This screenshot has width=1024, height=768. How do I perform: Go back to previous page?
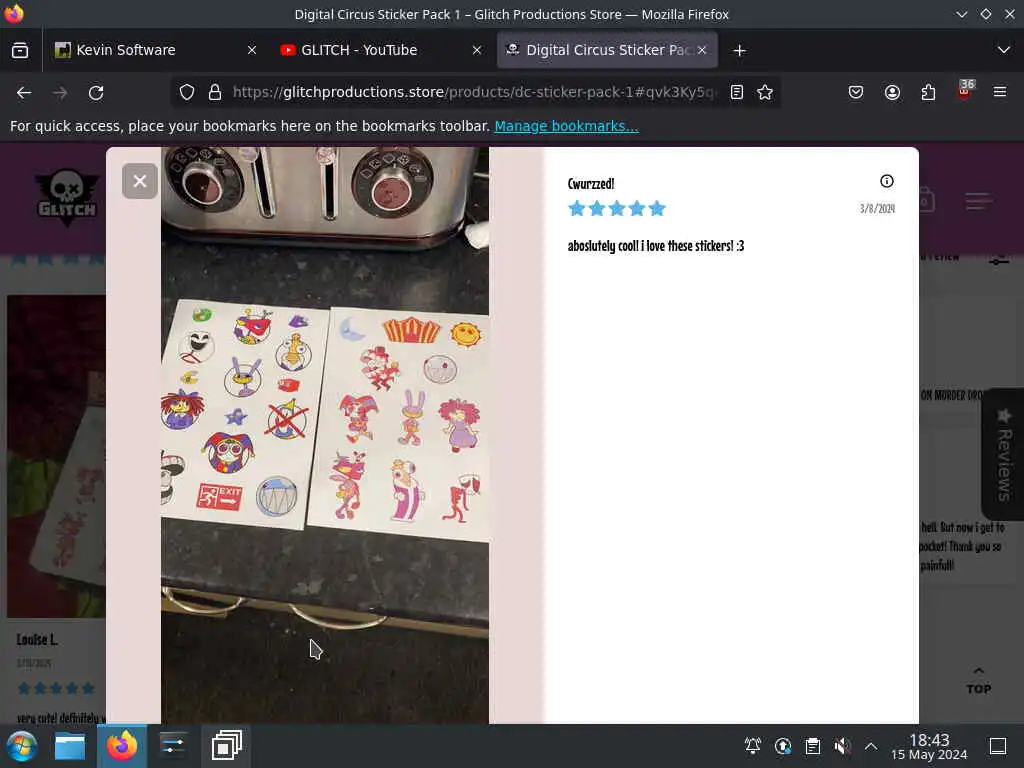[24, 93]
